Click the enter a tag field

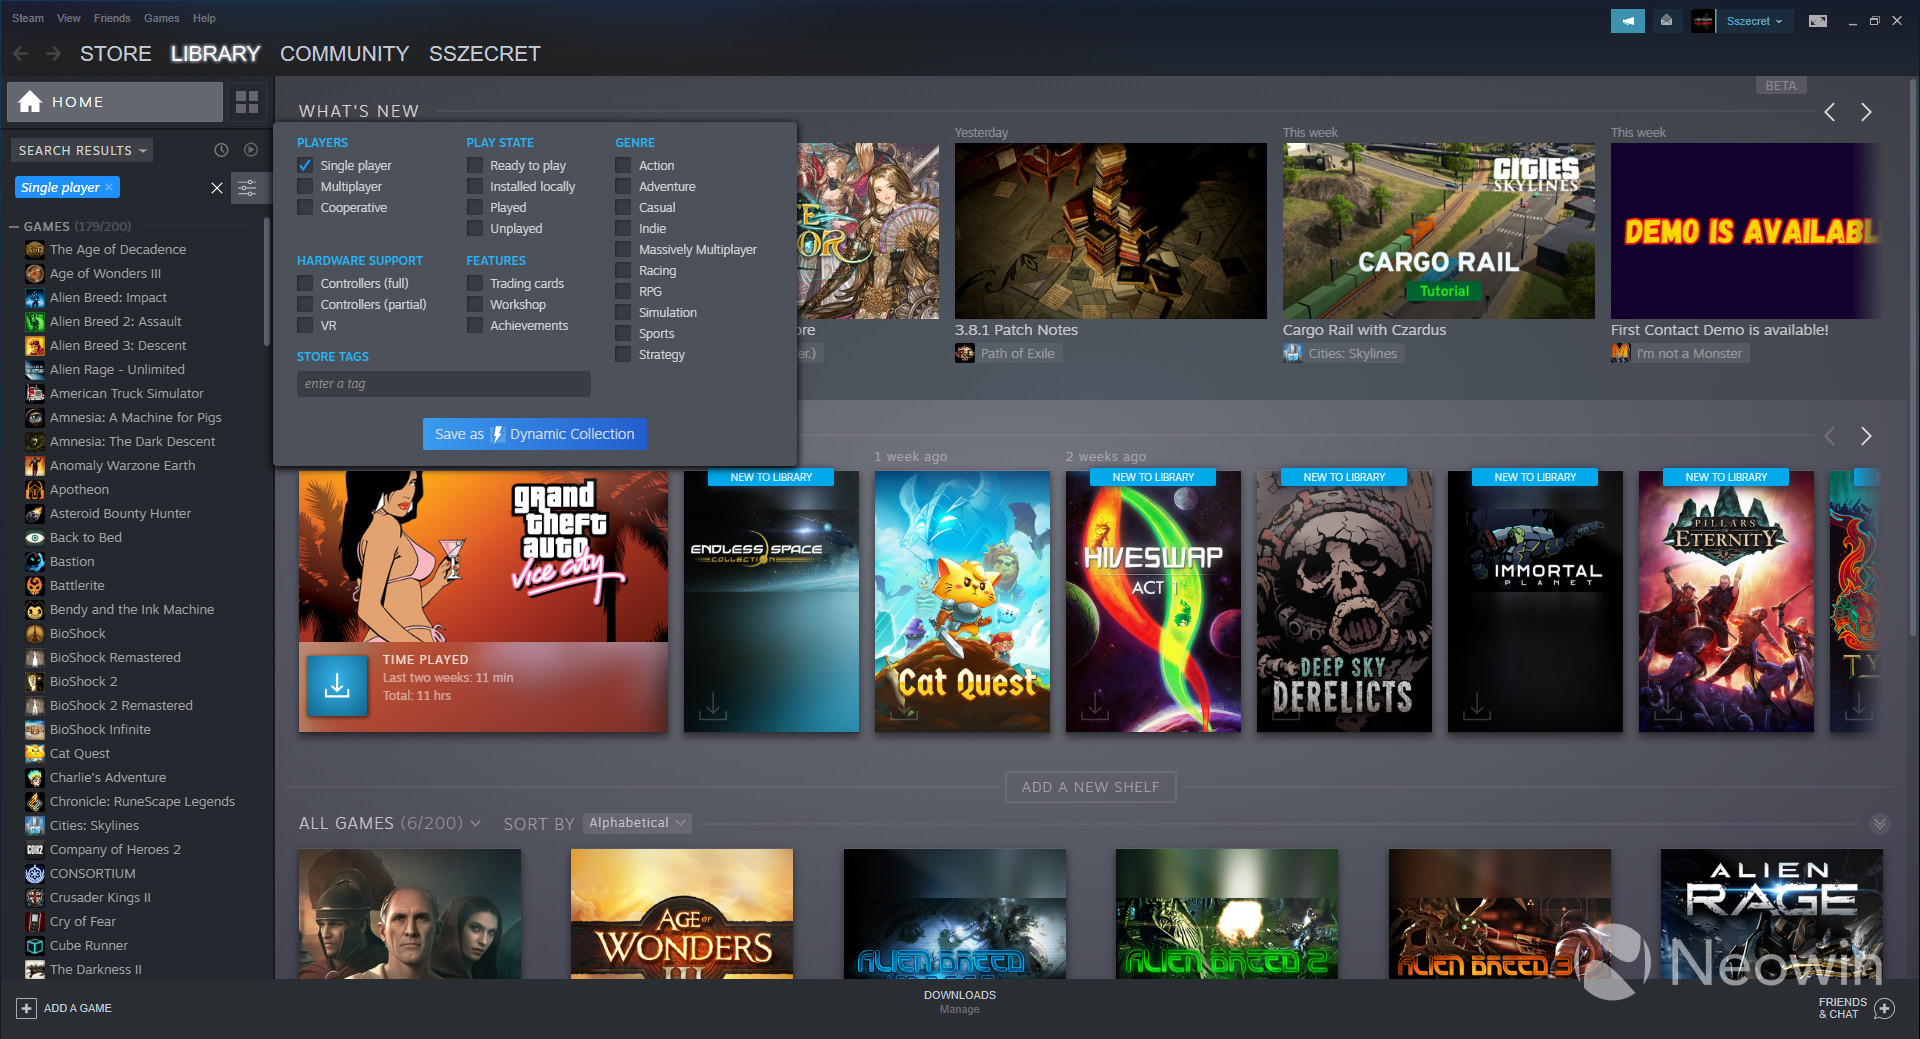444,384
